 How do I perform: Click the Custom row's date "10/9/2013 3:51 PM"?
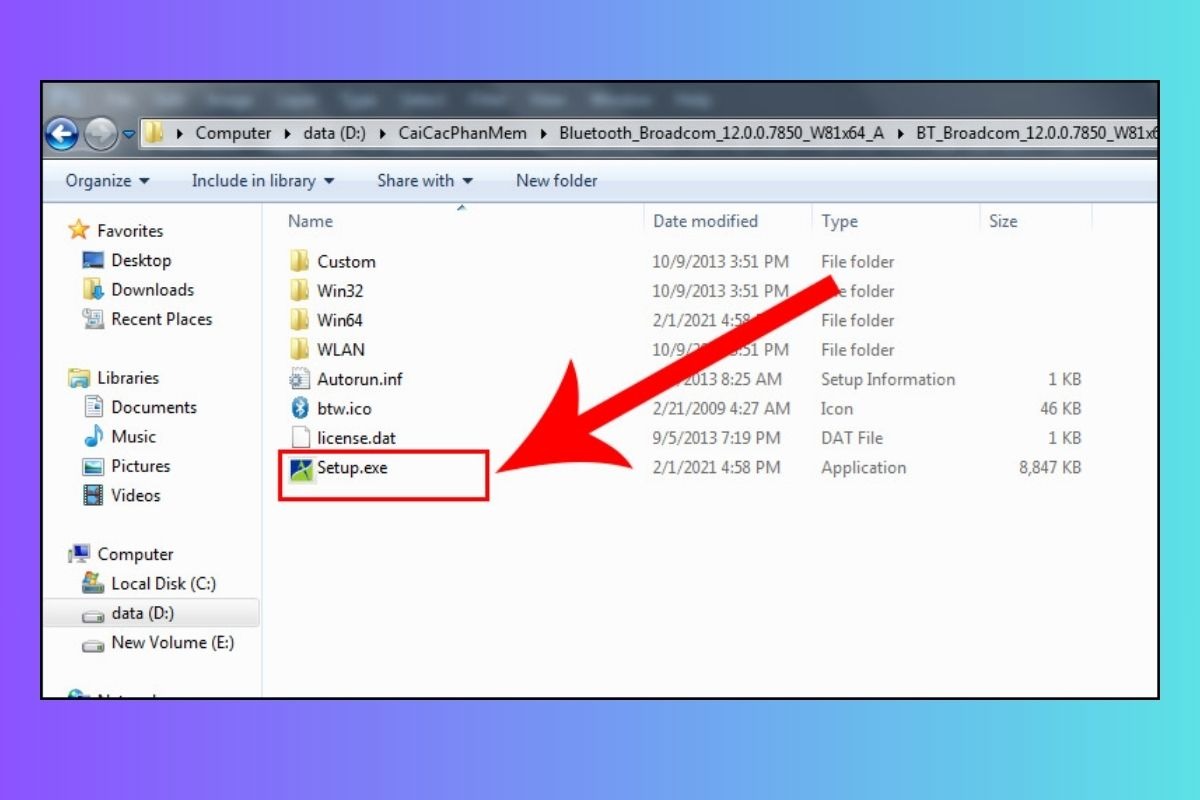pos(721,262)
